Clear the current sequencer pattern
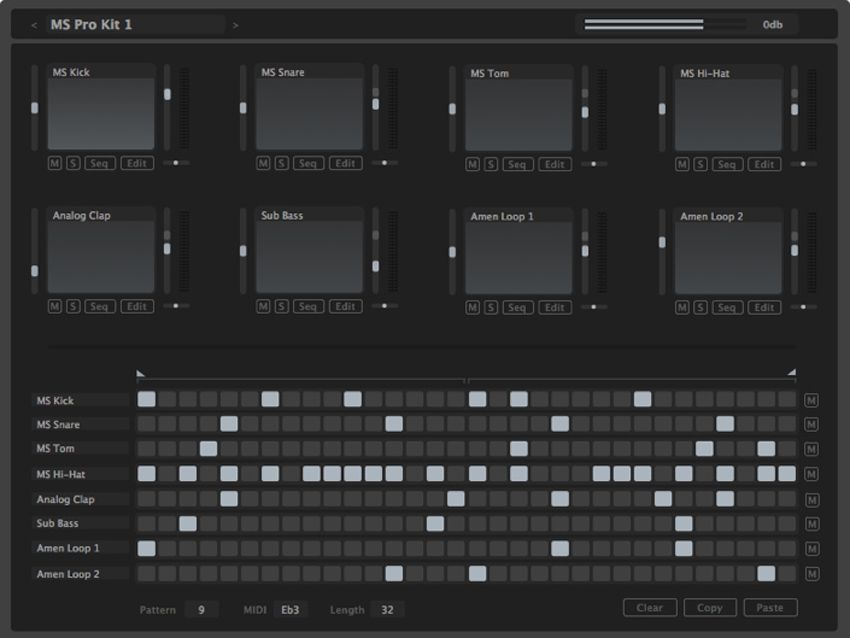Screen dimensions: 850x638 click(x=649, y=607)
